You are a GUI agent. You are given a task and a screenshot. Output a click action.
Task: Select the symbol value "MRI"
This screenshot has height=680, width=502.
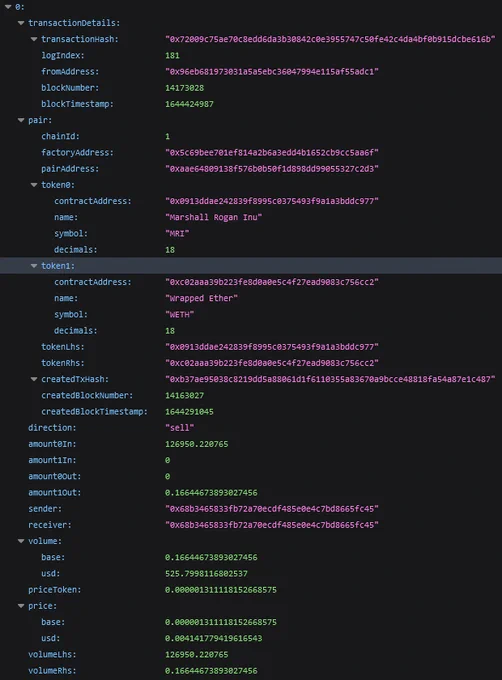pos(177,233)
